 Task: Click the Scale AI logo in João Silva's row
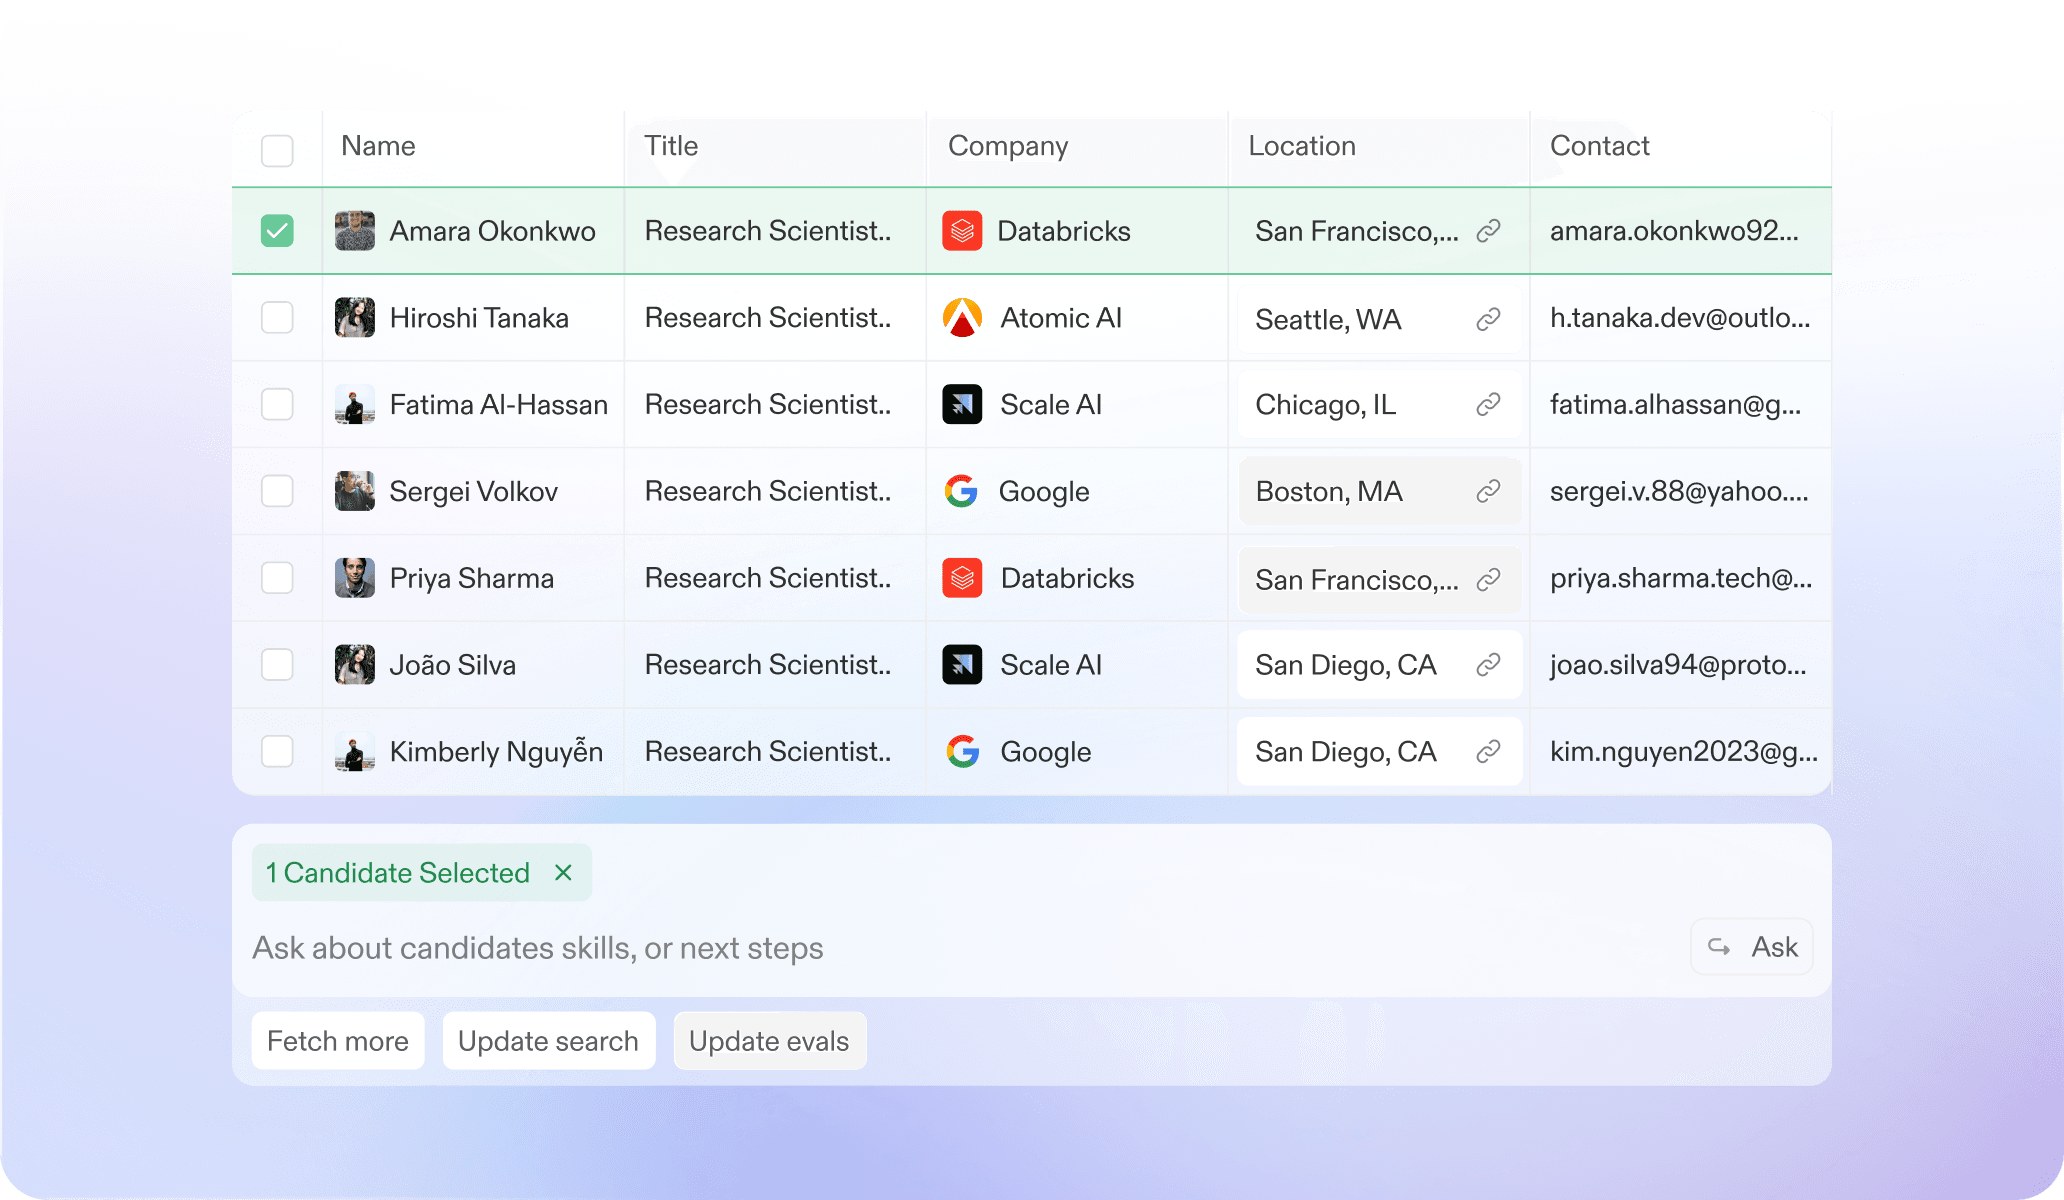(x=962, y=665)
